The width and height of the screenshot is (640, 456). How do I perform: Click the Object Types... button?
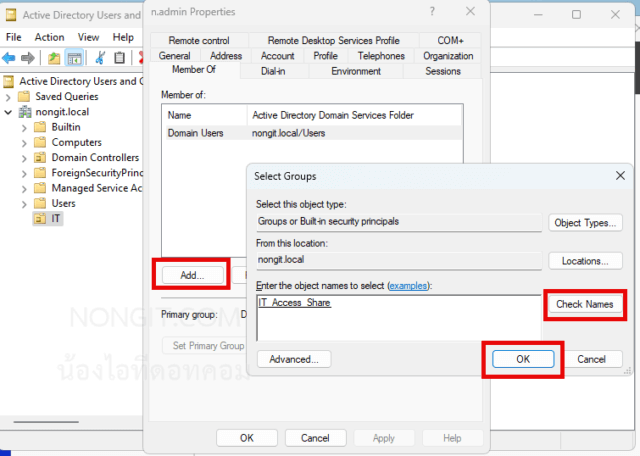point(585,223)
